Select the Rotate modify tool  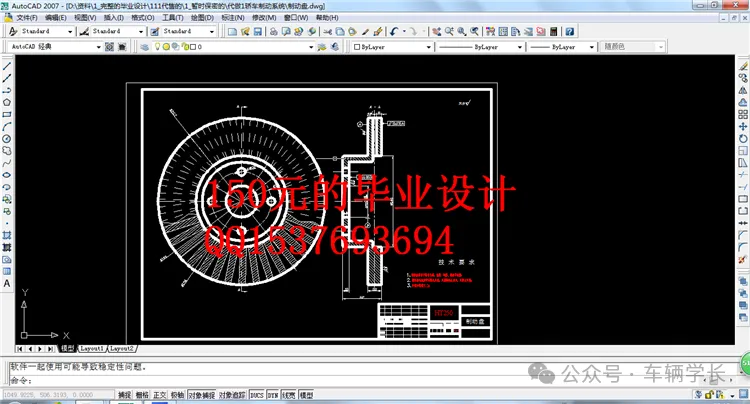[743, 139]
